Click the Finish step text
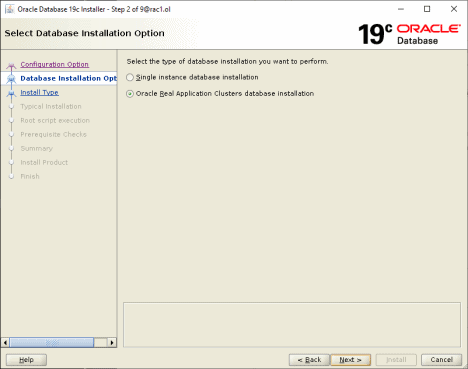Image resolution: width=468 pixels, height=369 pixels. click(30, 176)
